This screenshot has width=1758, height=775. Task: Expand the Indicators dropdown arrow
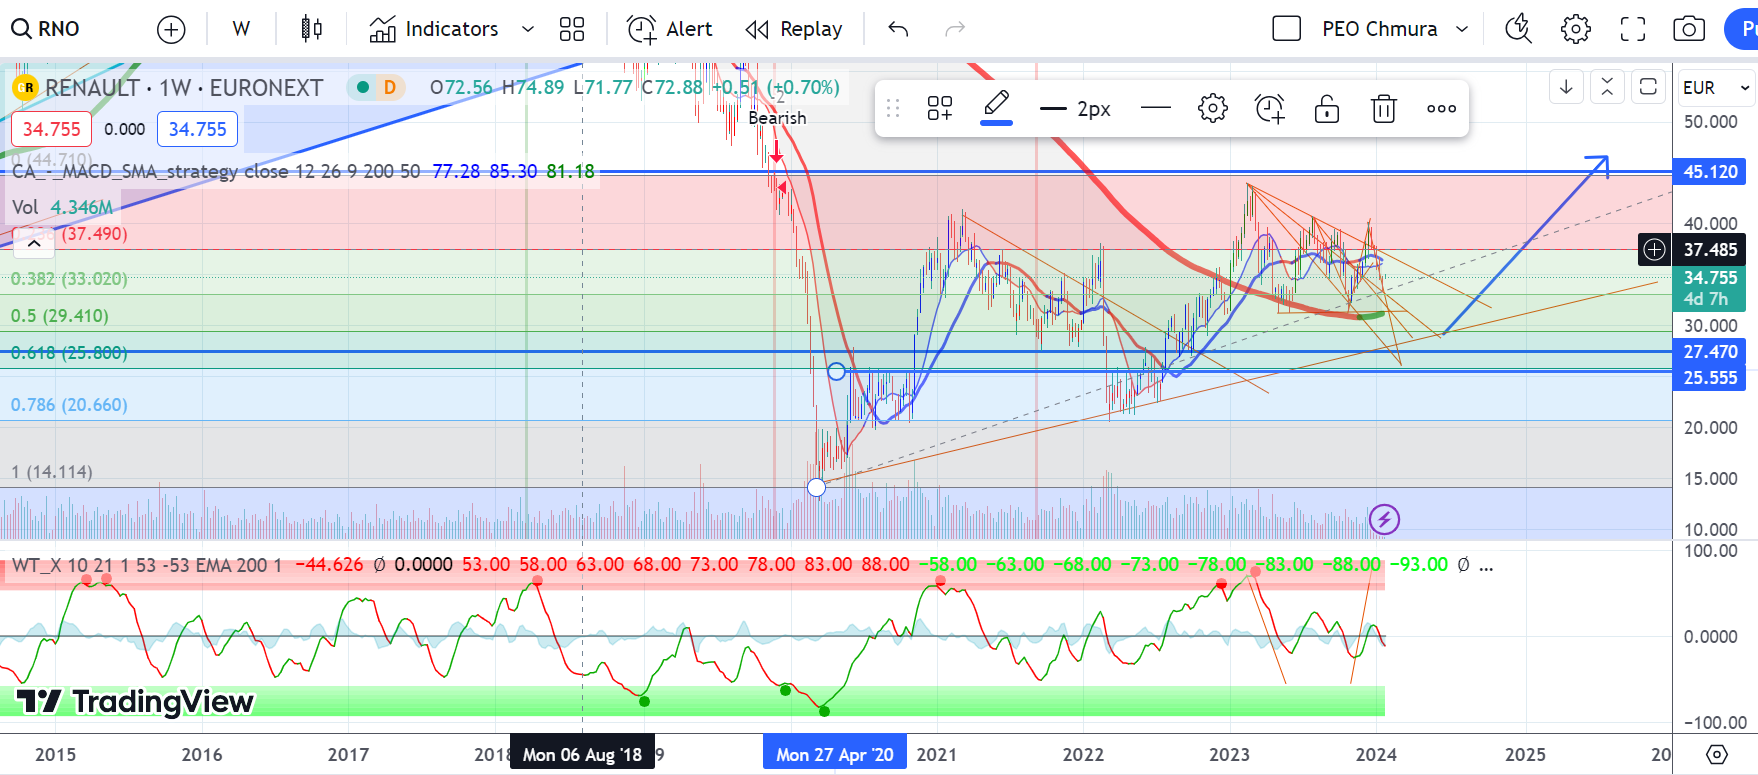[x=528, y=29]
